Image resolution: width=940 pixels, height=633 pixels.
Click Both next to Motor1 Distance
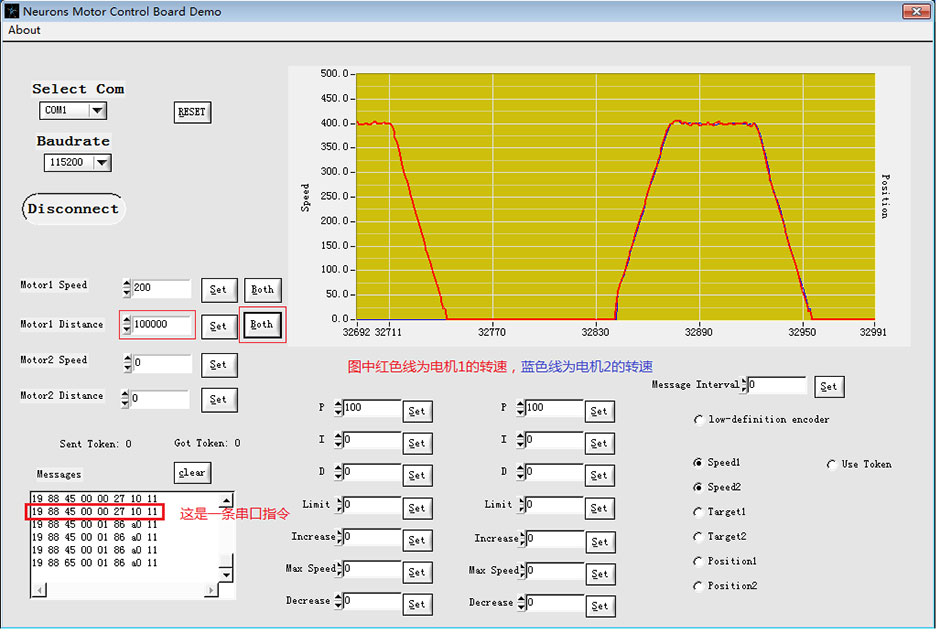[262, 325]
